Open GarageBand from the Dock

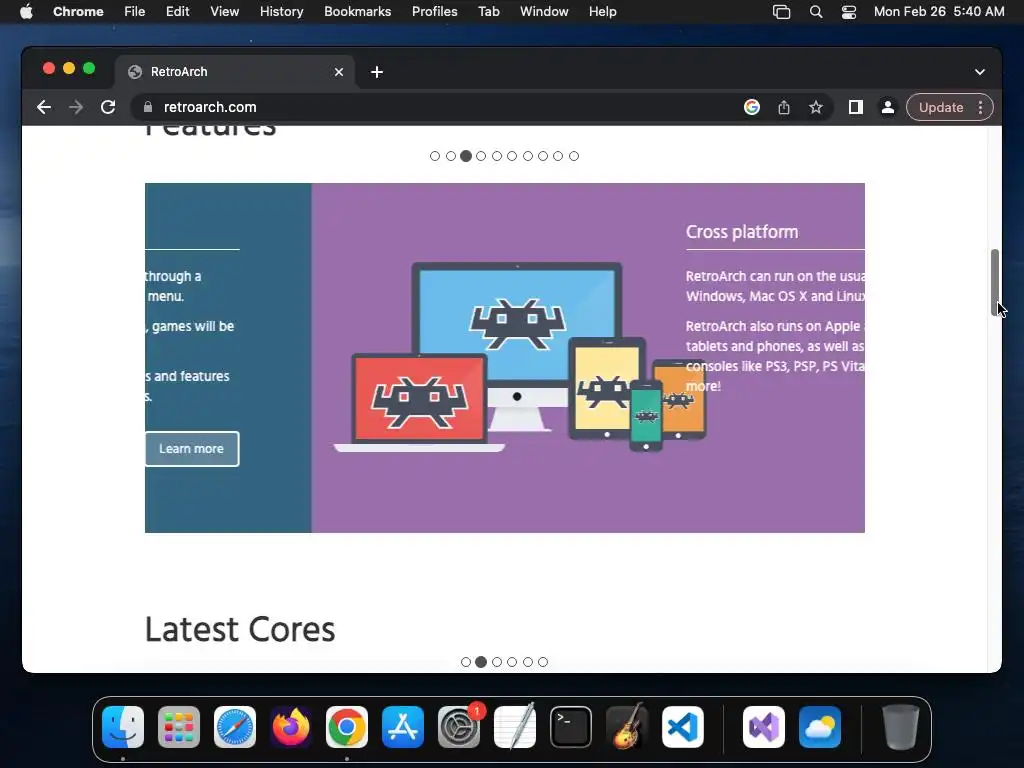click(x=627, y=727)
